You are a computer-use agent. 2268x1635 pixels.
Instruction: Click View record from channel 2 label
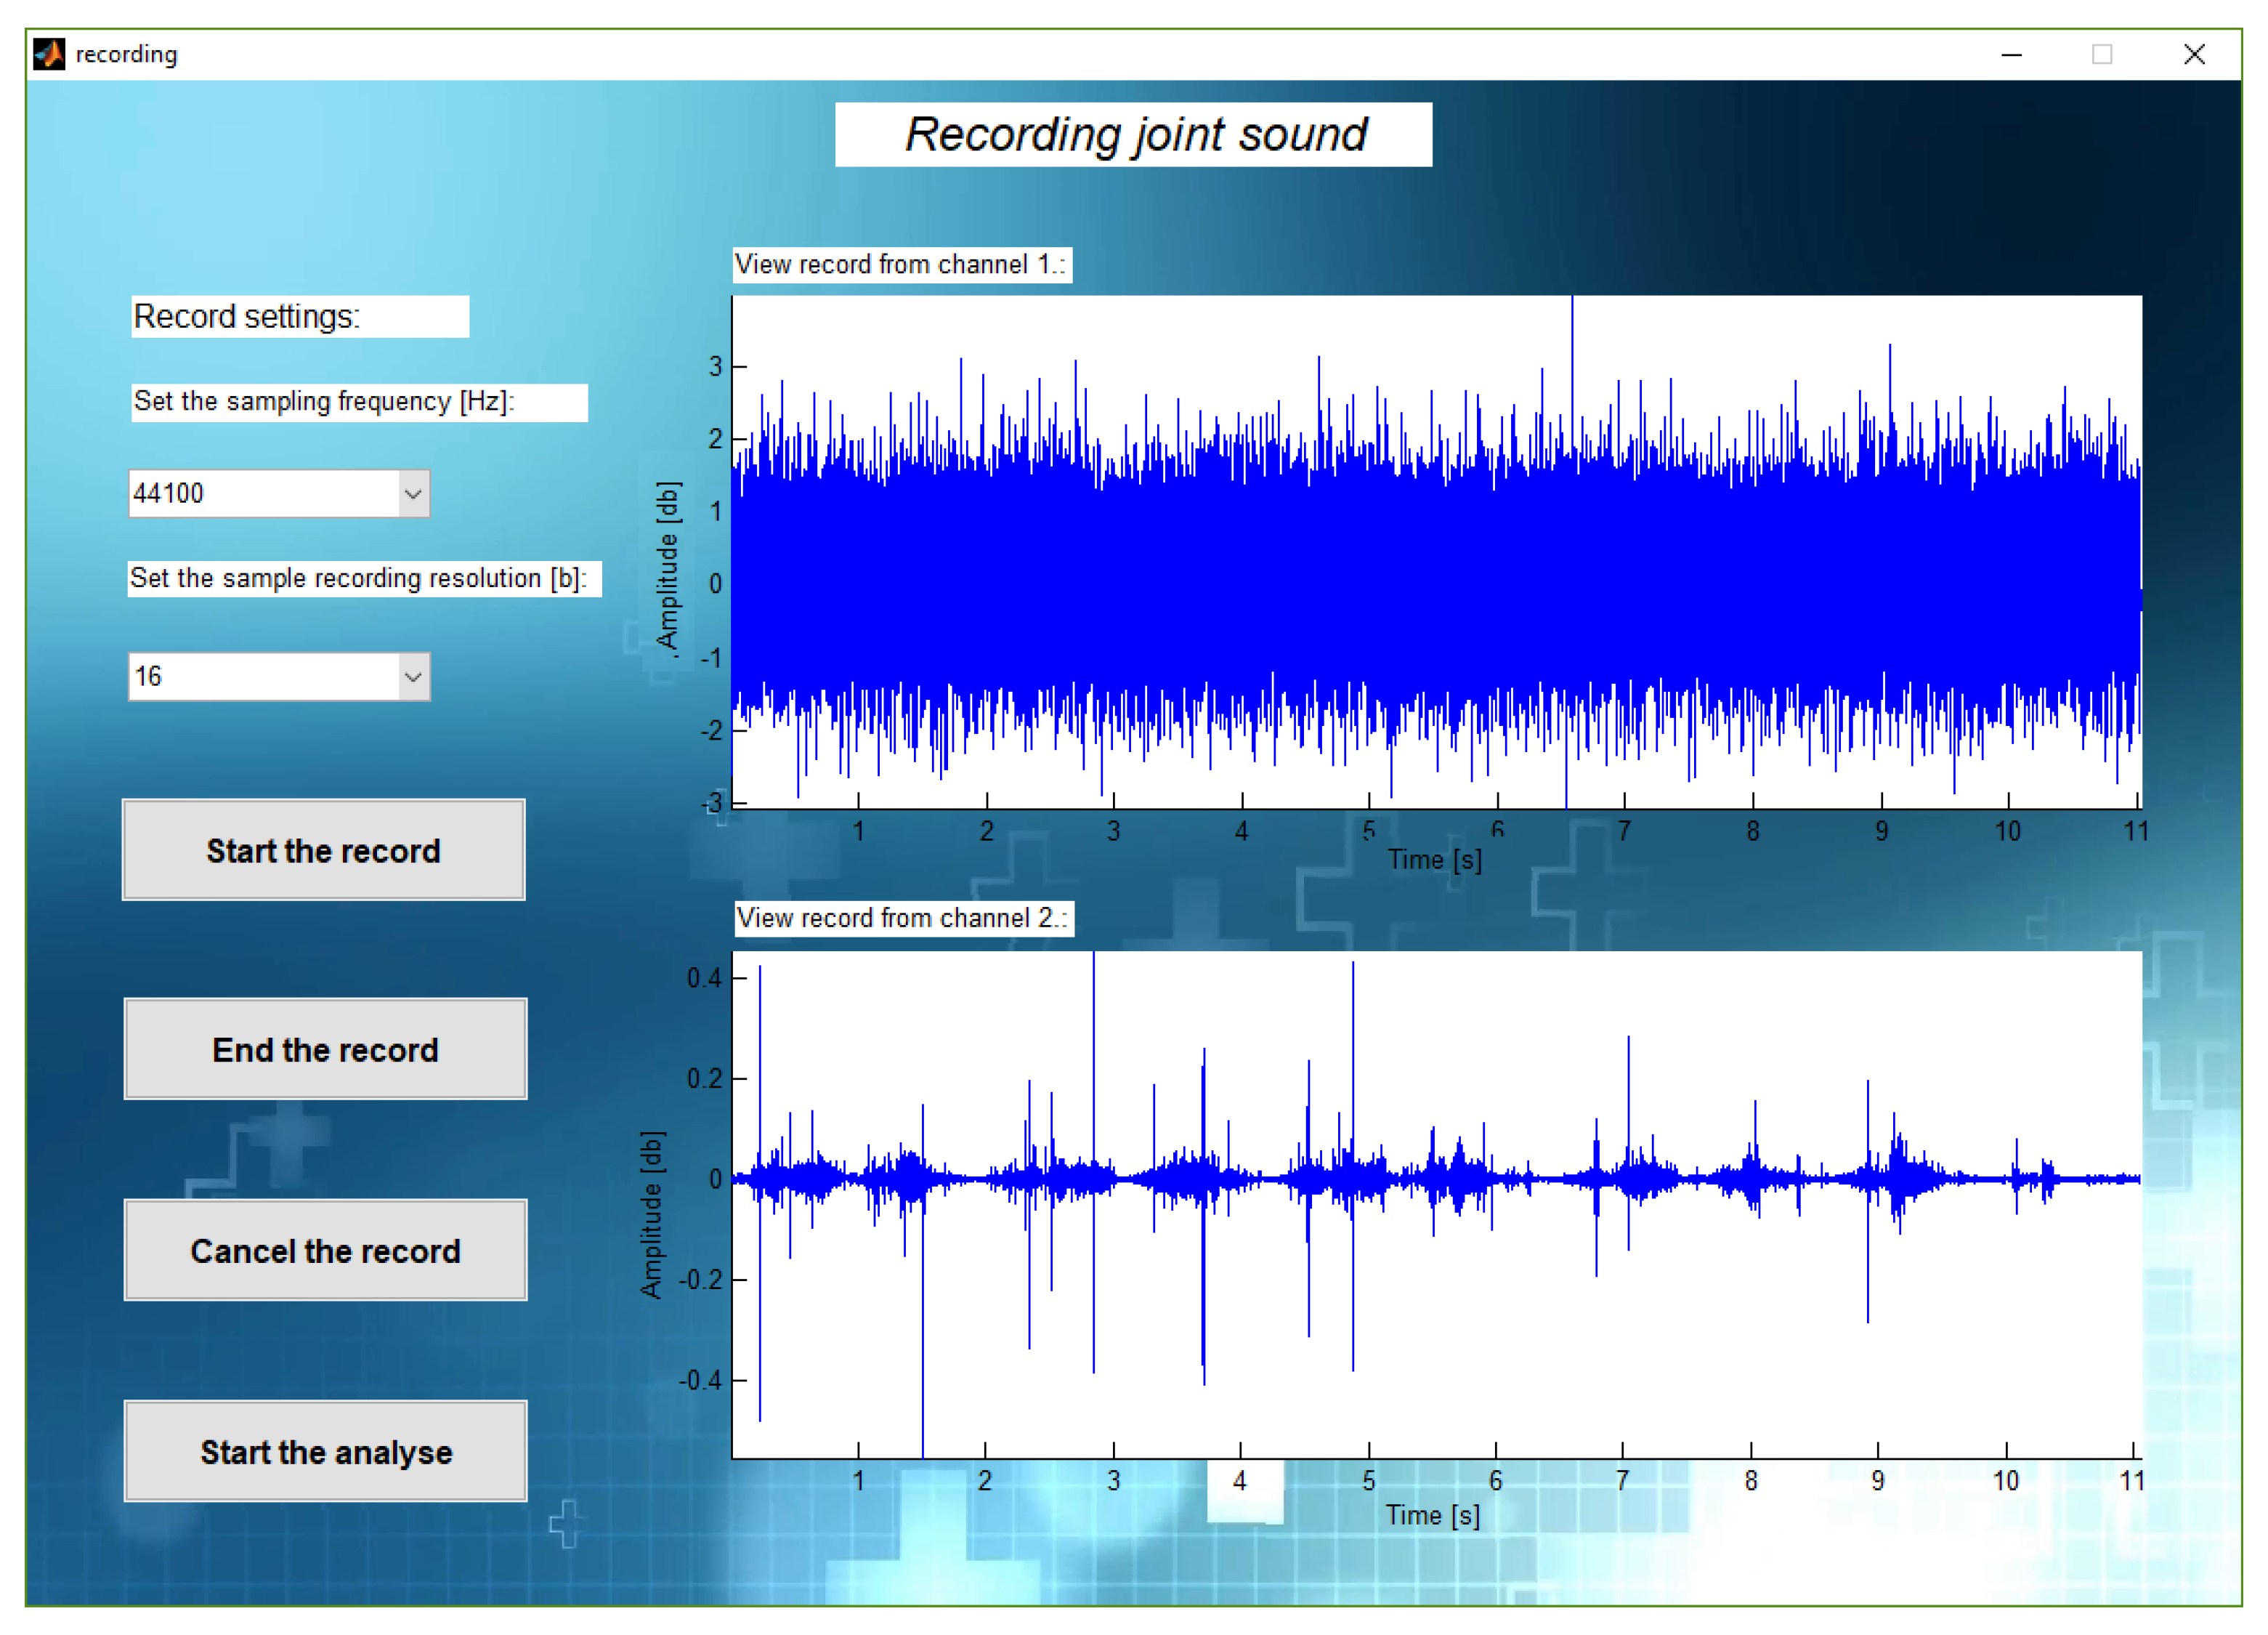tap(903, 918)
